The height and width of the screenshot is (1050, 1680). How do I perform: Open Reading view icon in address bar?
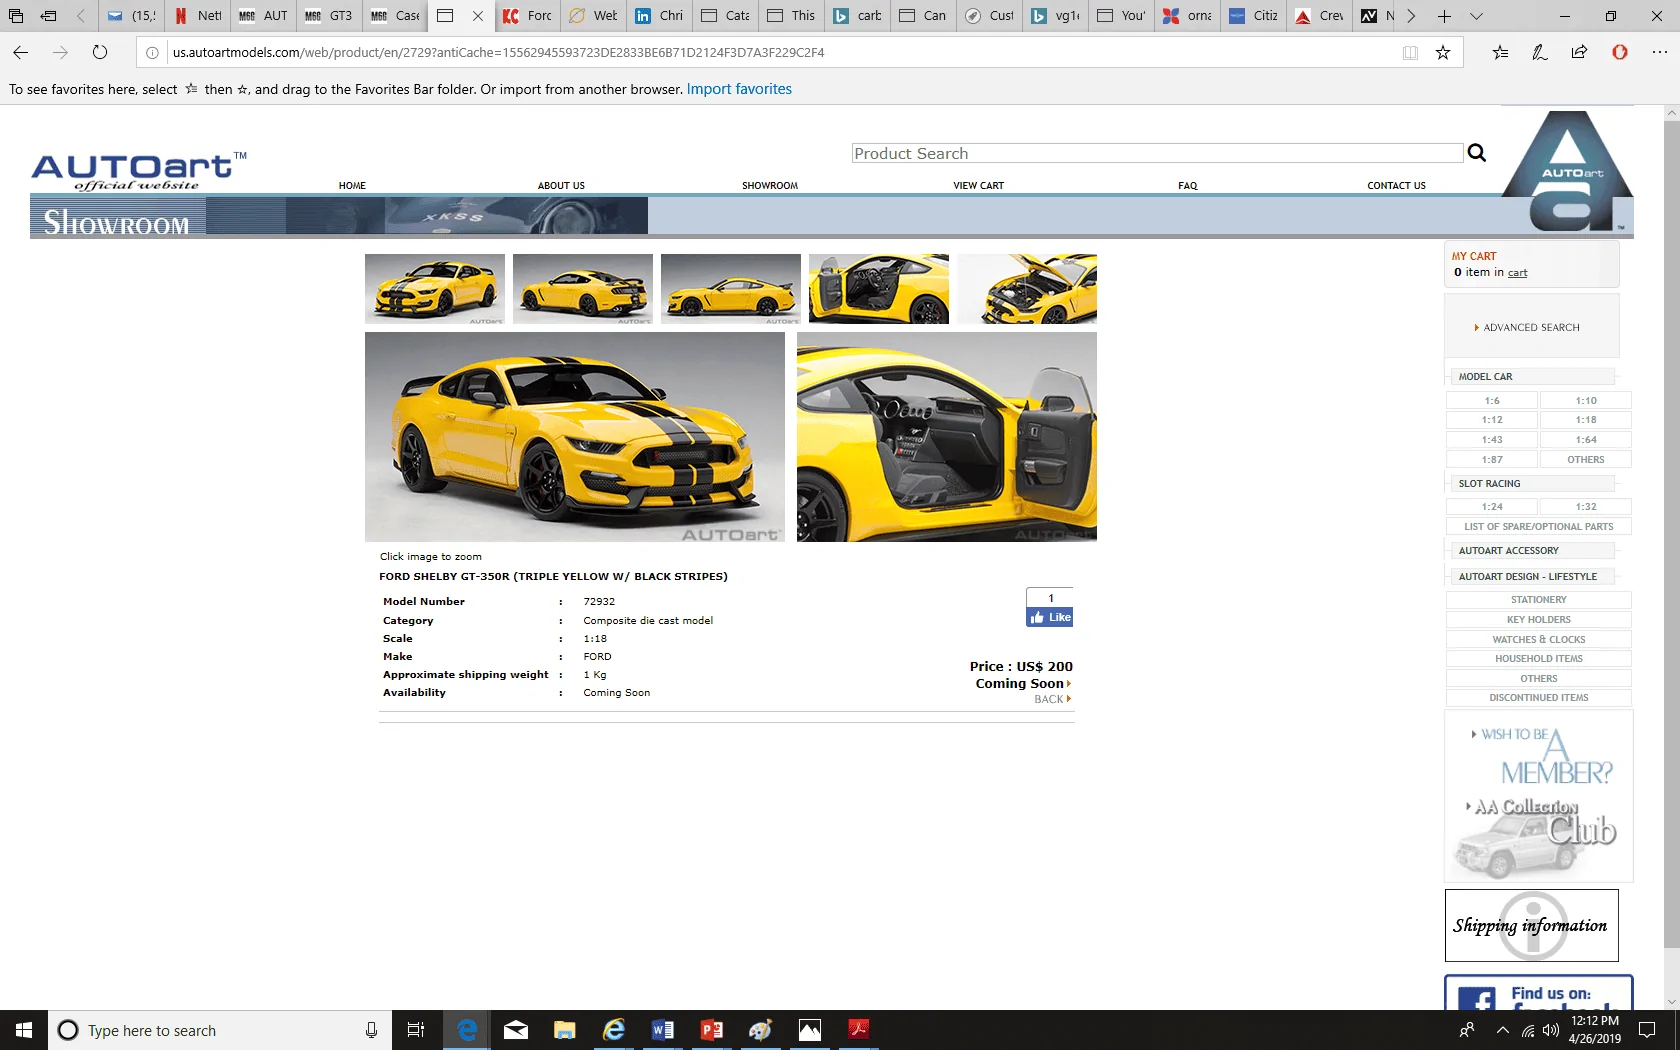click(1410, 53)
